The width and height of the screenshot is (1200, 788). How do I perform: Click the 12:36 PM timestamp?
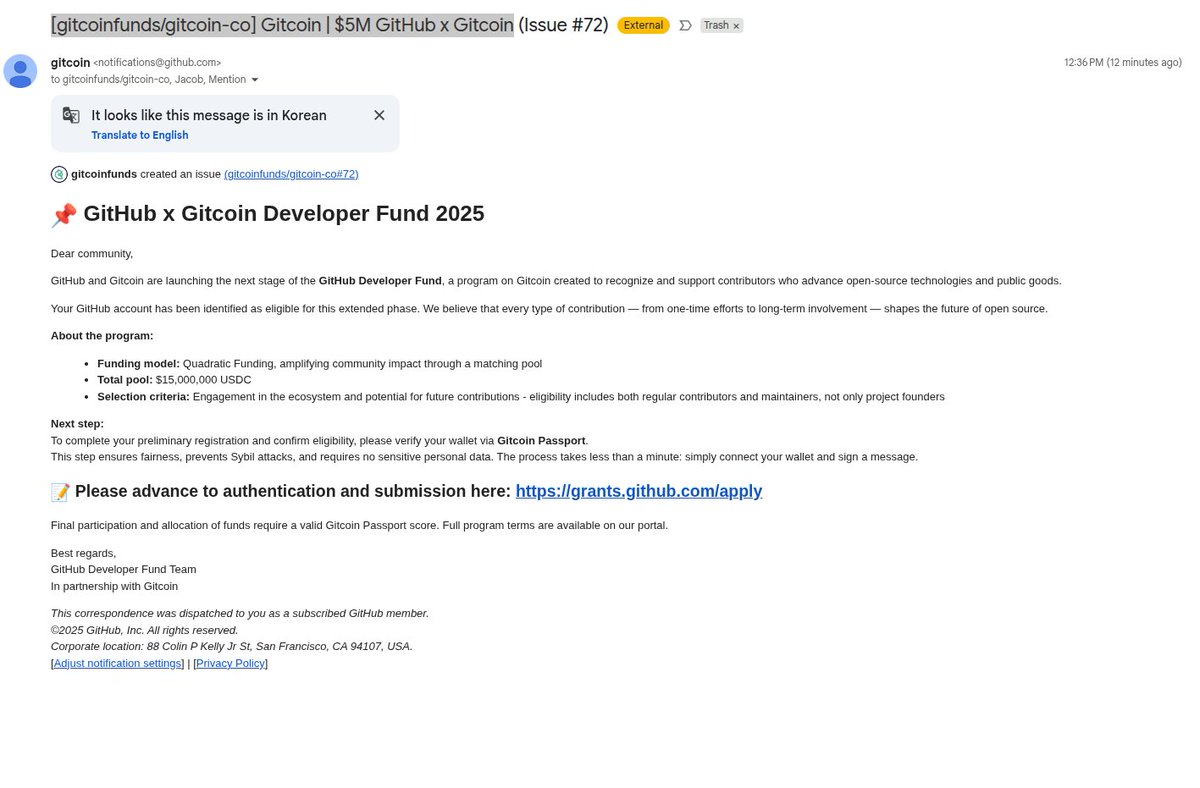pos(1123,62)
